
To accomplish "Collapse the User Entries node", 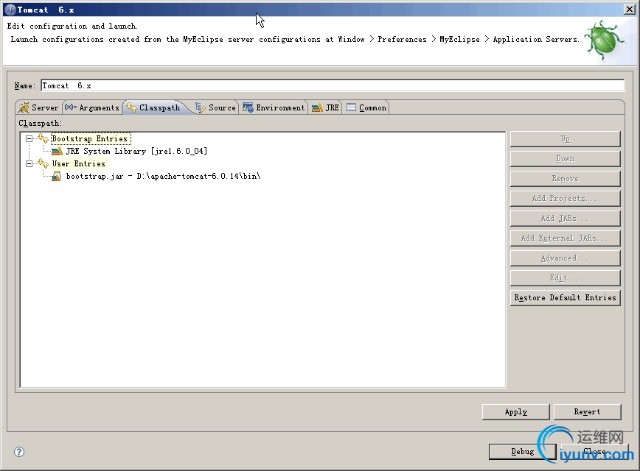I will pos(29,164).
